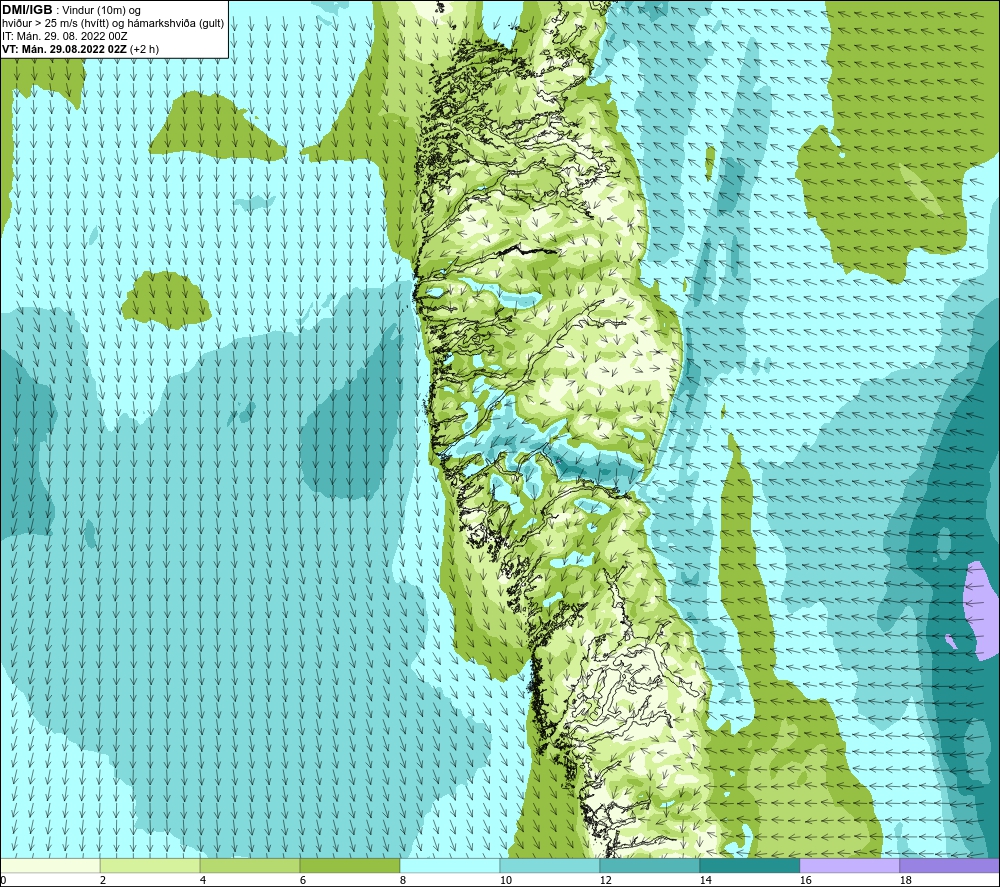The width and height of the screenshot is (1000, 887).
Task: Click the 16–18 m/s lavender legend swatch
Action: click(x=849, y=865)
